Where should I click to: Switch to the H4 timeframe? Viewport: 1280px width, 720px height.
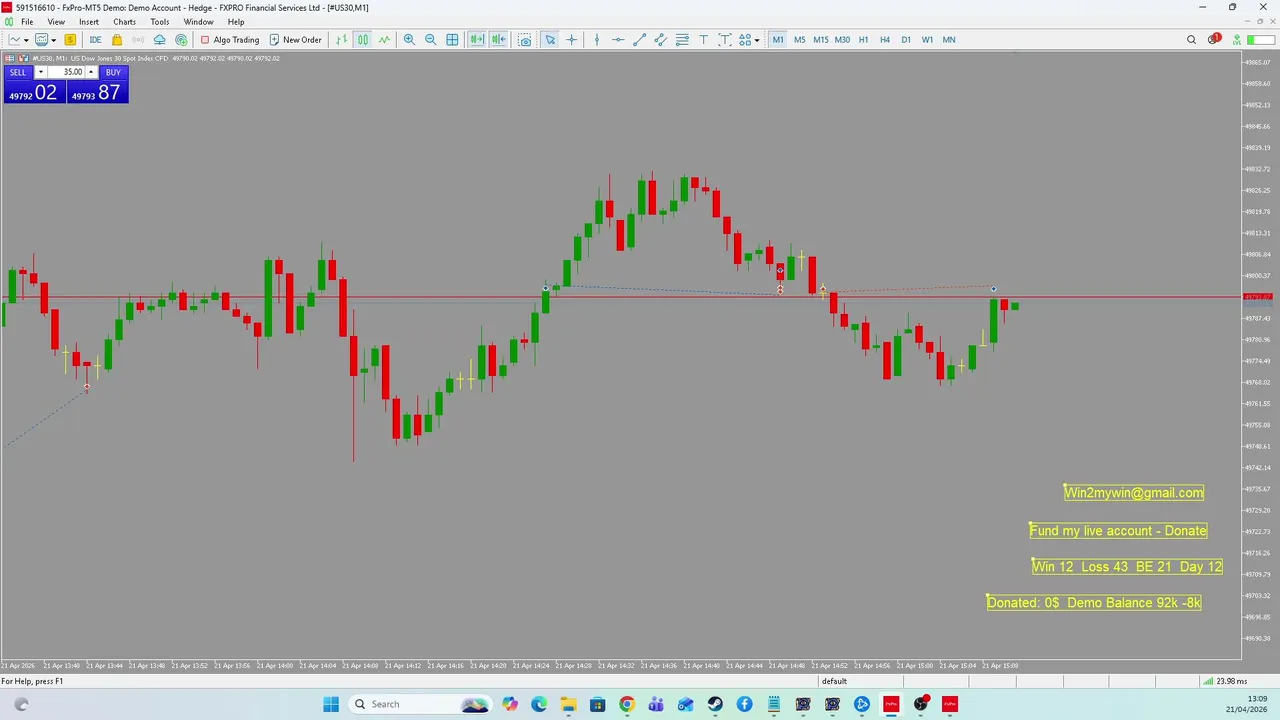885,40
